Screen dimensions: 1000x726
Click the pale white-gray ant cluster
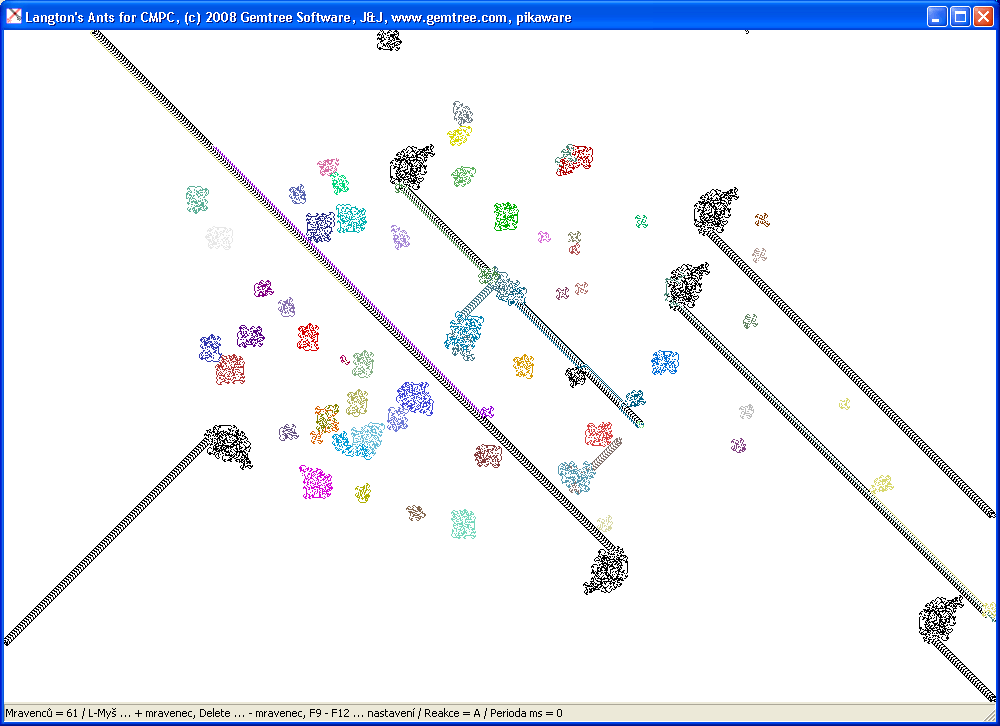coord(219,238)
